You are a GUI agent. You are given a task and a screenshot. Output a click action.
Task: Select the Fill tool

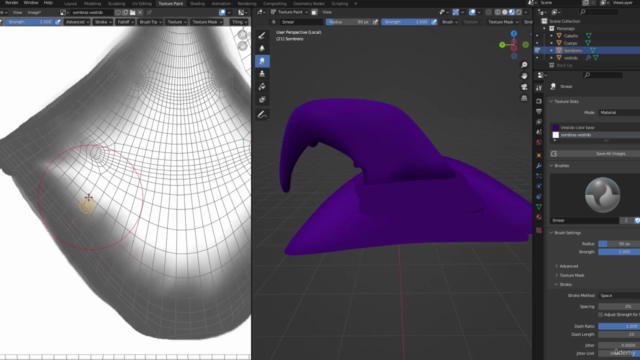pyautogui.click(x=262, y=87)
